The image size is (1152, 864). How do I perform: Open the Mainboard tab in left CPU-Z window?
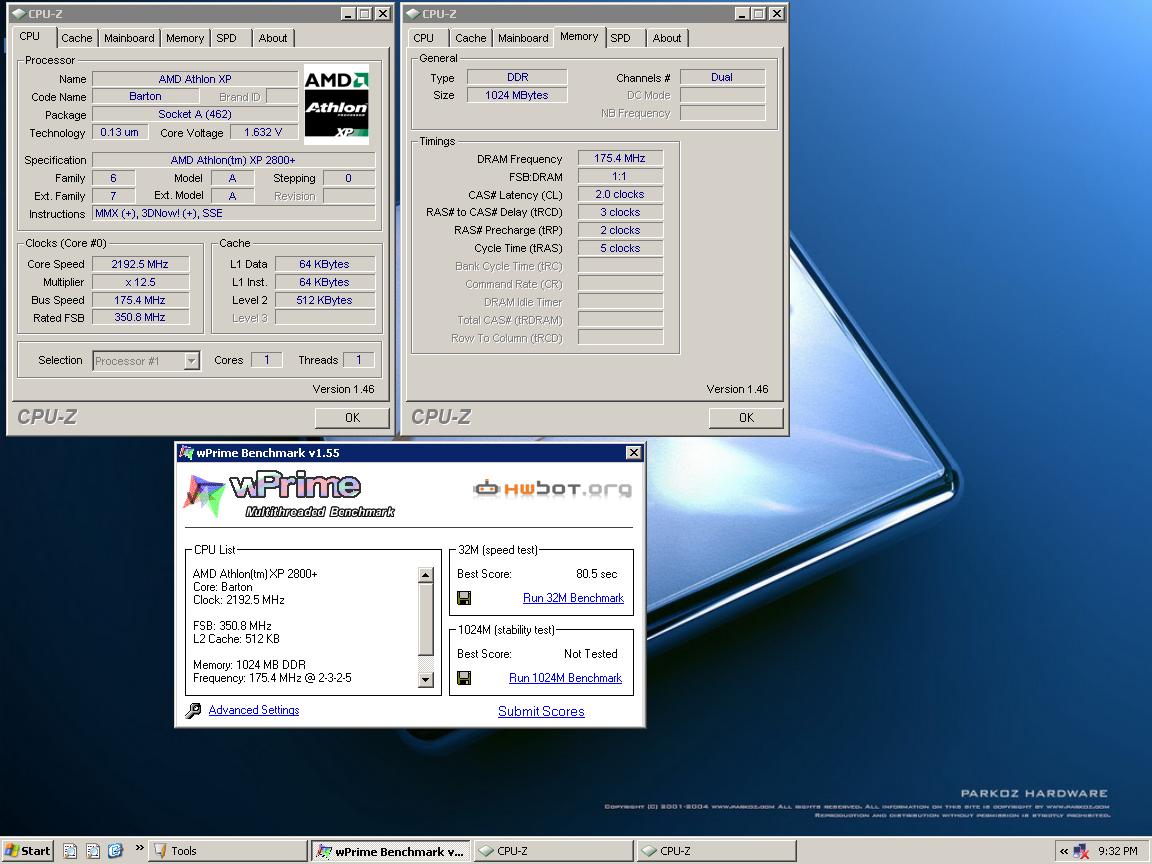(x=129, y=38)
